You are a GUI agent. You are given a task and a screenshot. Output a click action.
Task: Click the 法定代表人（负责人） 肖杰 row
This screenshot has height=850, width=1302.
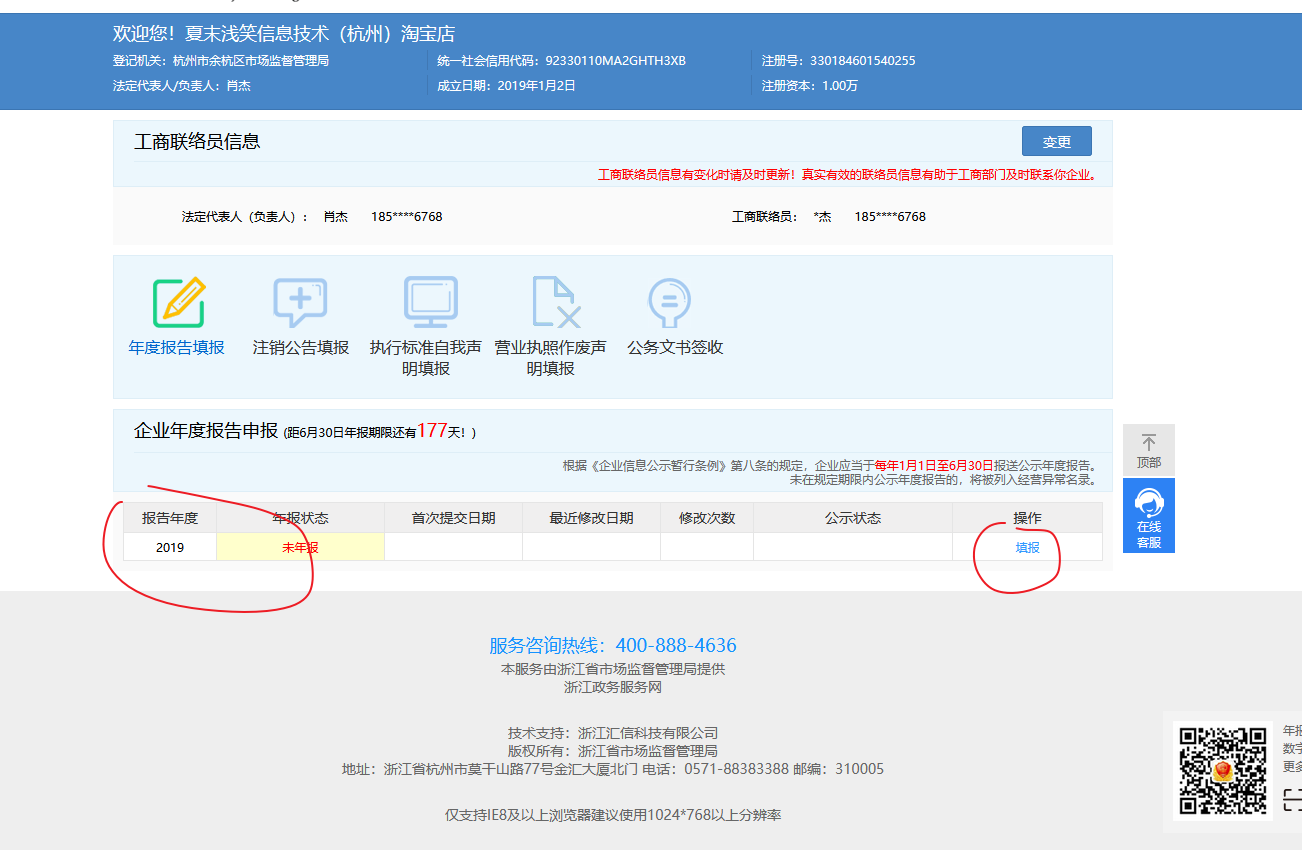pos(312,216)
